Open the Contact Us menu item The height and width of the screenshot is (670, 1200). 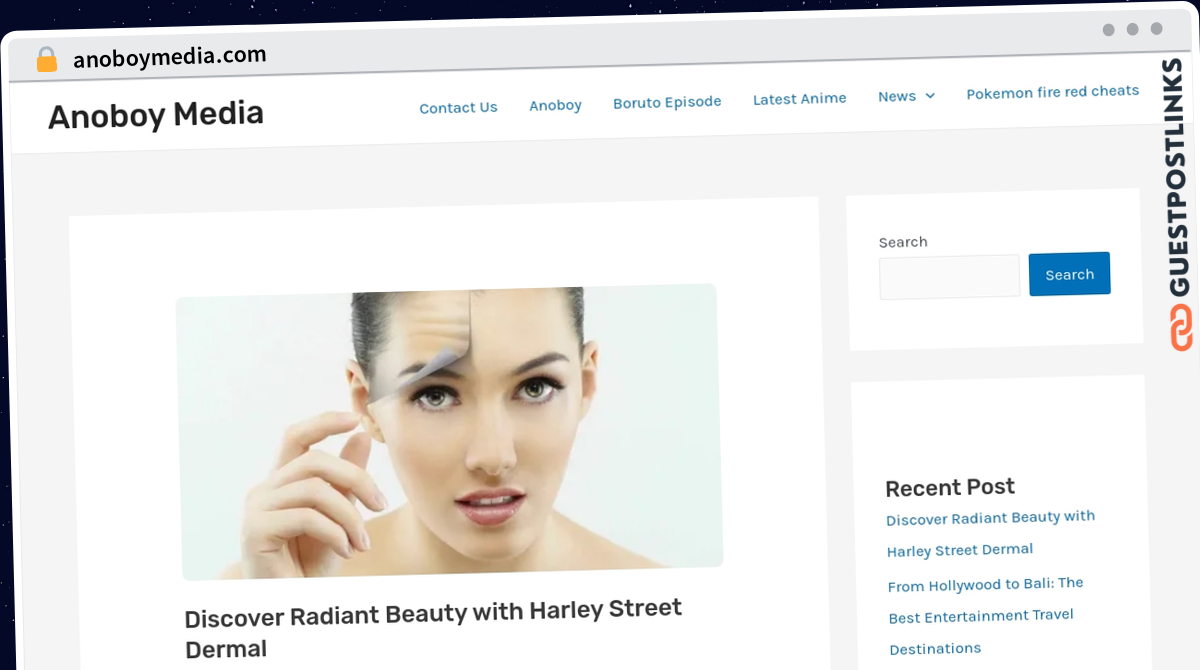458,107
